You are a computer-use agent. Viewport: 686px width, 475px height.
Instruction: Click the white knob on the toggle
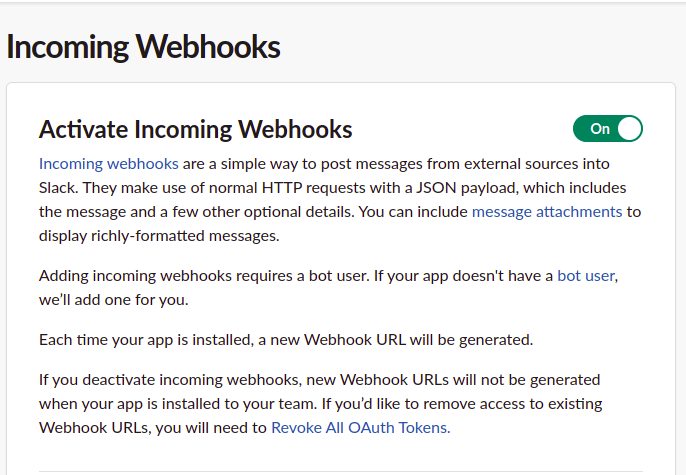[x=629, y=129]
